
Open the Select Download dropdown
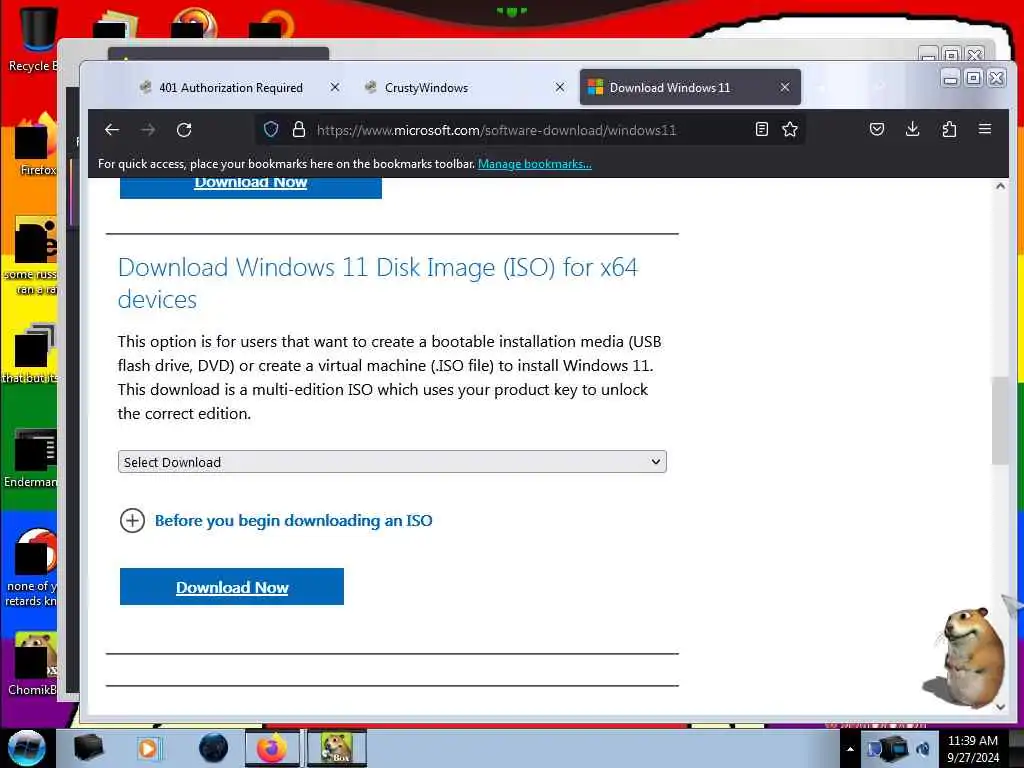click(x=392, y=462)
